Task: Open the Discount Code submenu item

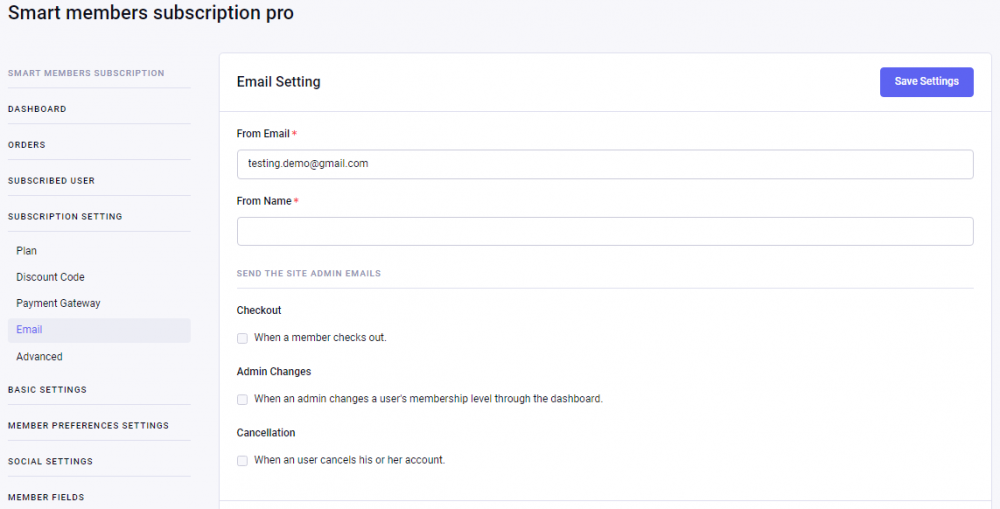Action: pos(50,277)
